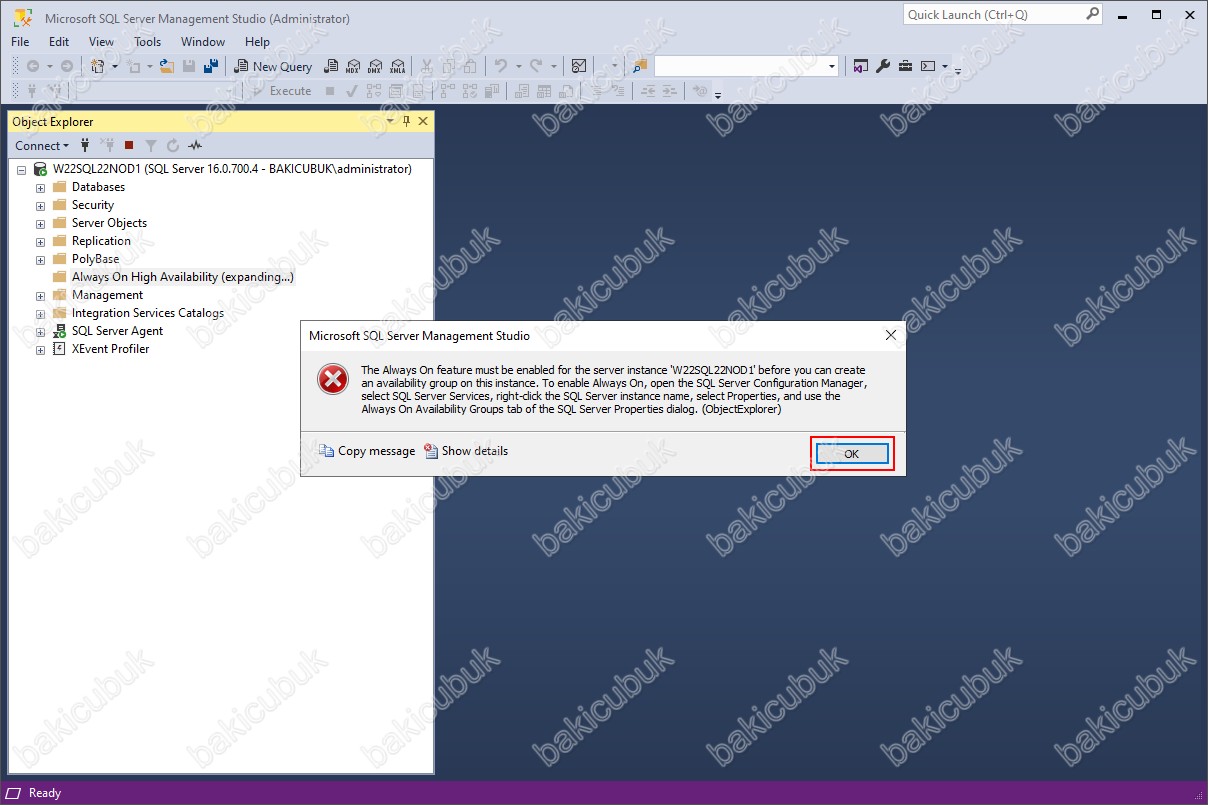Click the Find text input field
This screenshot has width=1208, height=805.
740,66
